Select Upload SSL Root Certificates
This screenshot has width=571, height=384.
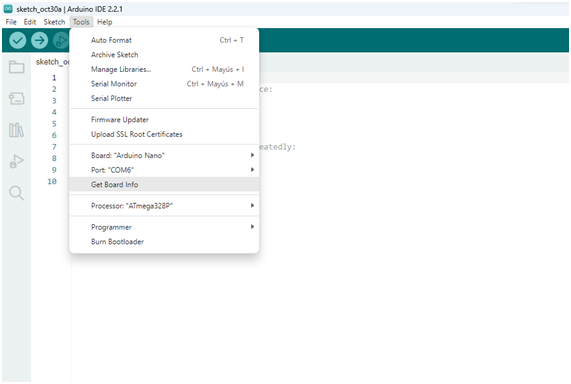[x=164, y=134]
